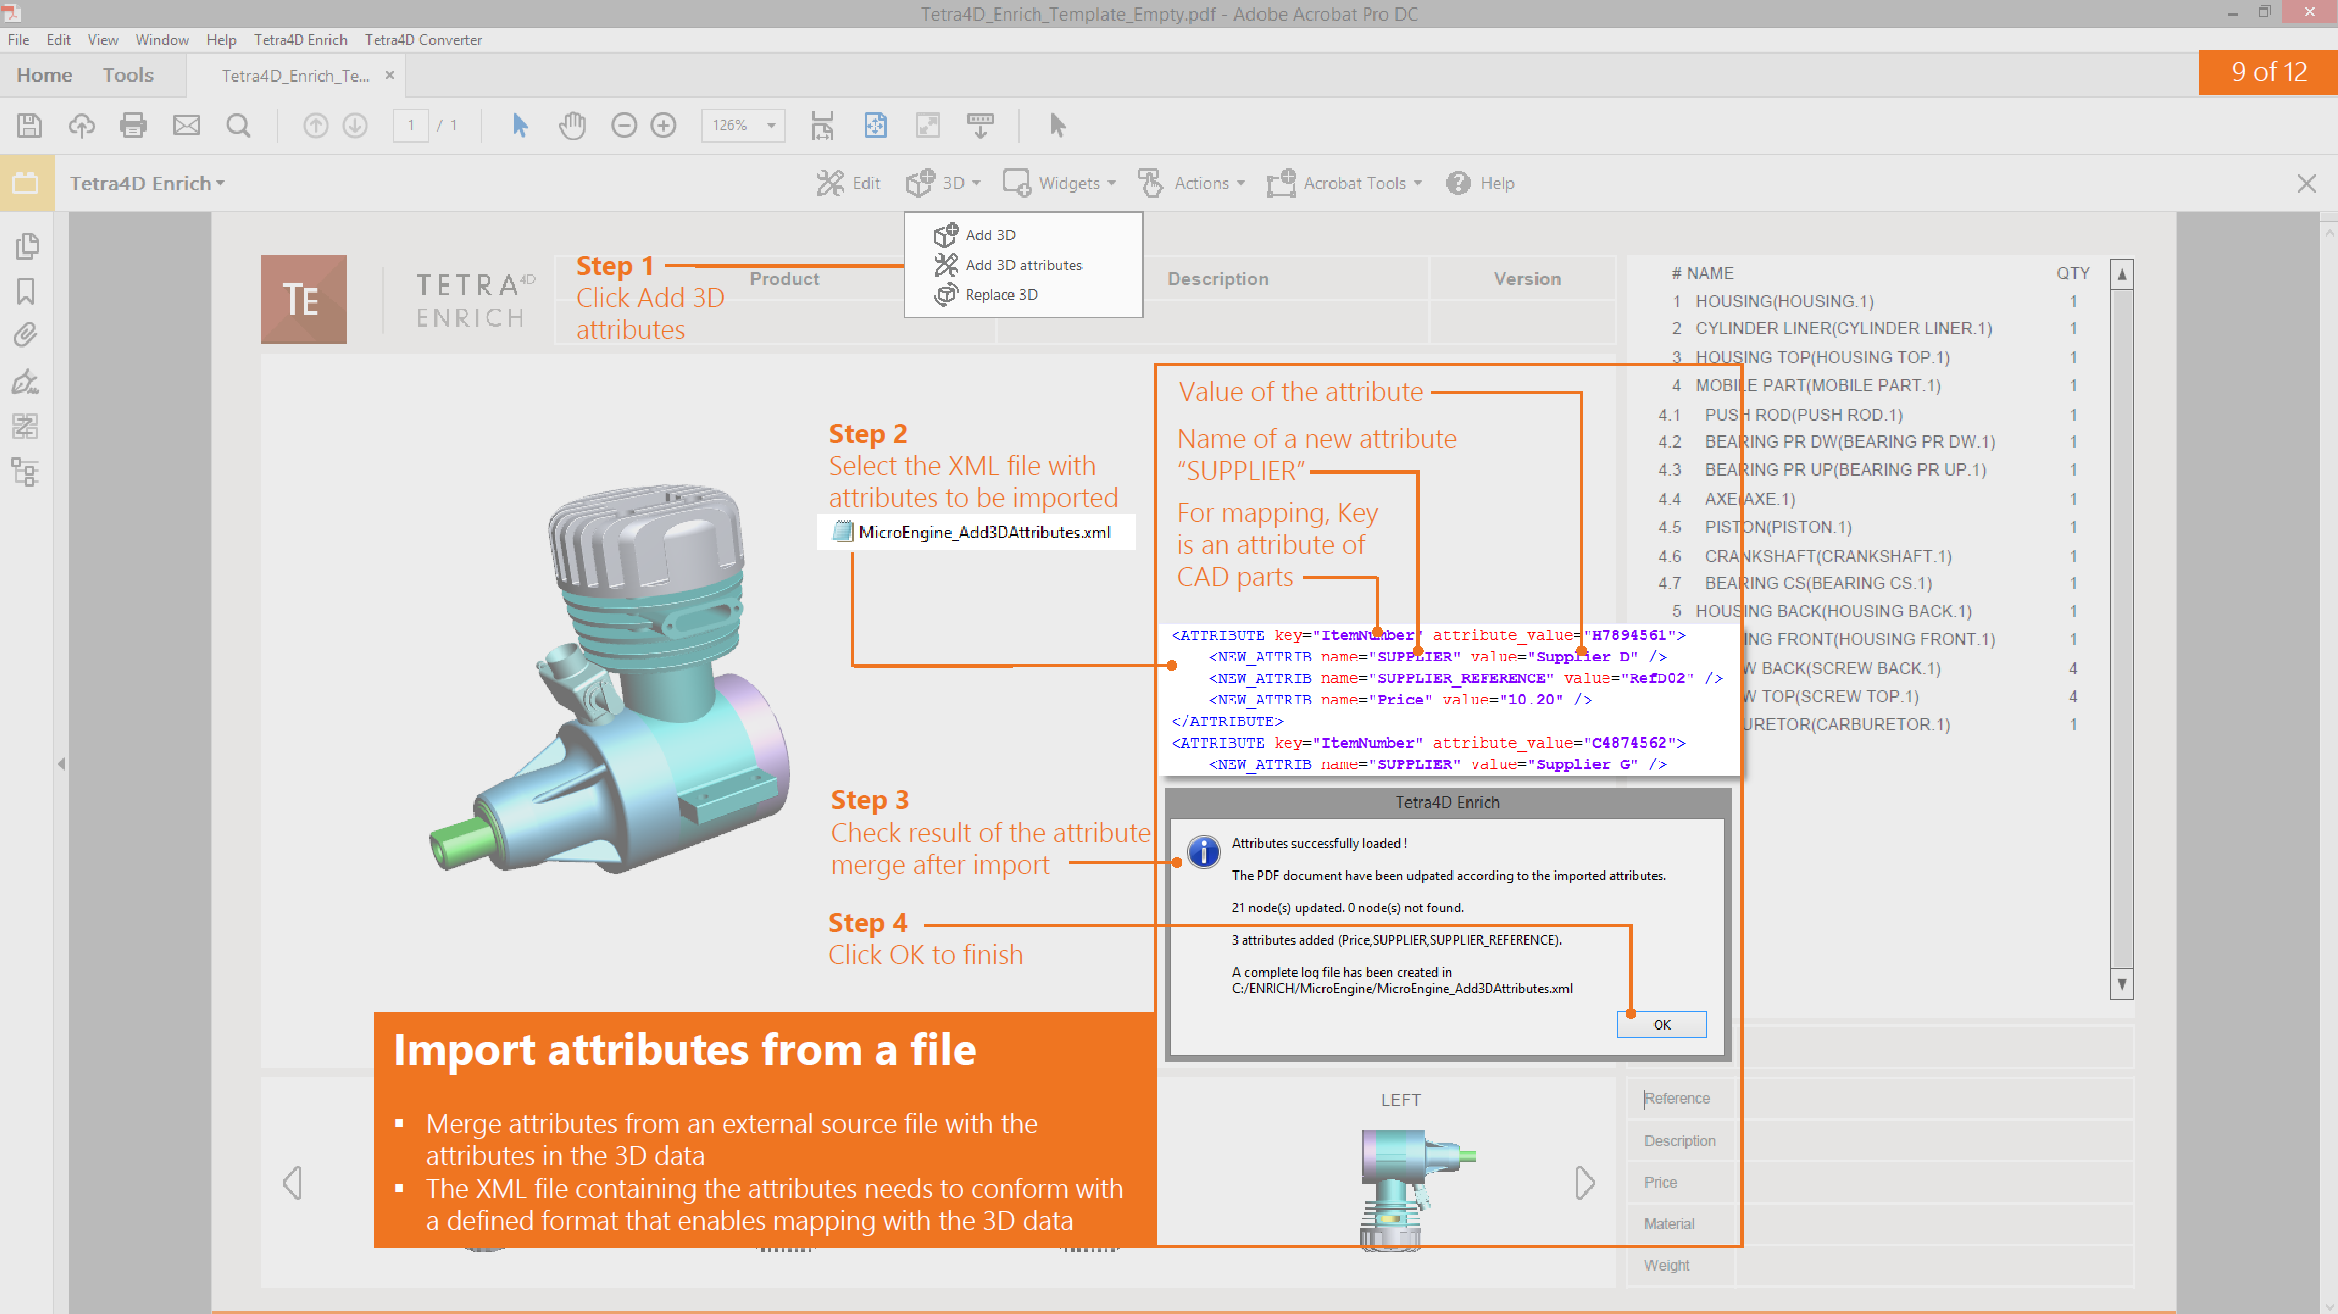Click the next view right arrow

click(x=1585, y=1183)
